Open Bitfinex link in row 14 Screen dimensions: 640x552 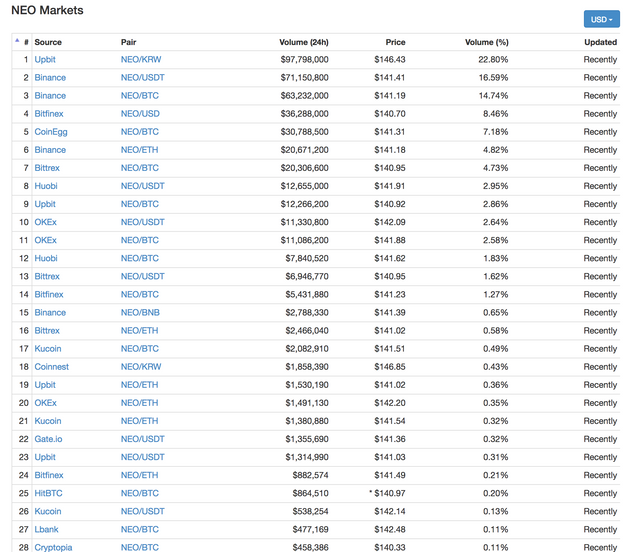pos(49,294)
